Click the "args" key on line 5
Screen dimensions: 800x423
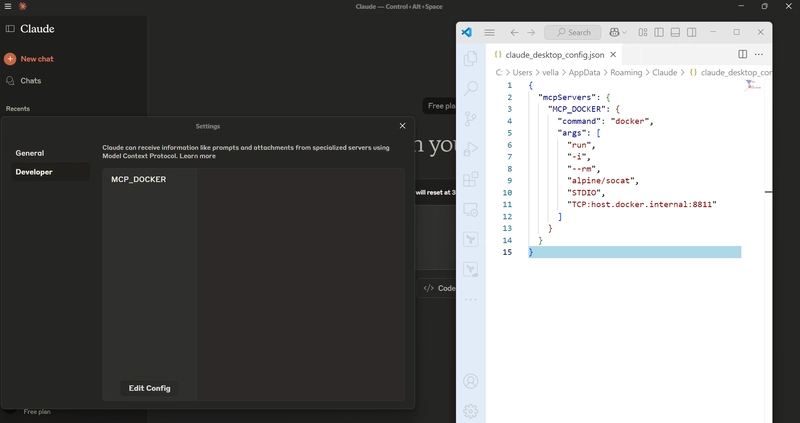(x=571, y=133)
